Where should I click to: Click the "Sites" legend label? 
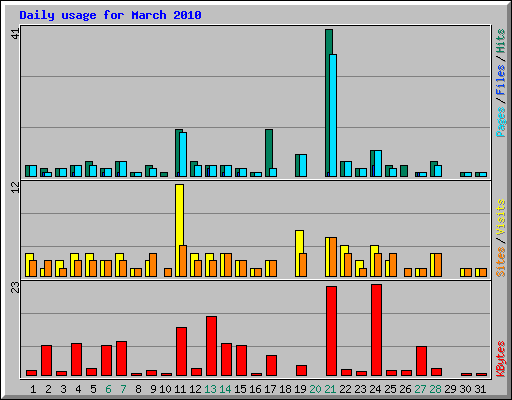(501, 262)
